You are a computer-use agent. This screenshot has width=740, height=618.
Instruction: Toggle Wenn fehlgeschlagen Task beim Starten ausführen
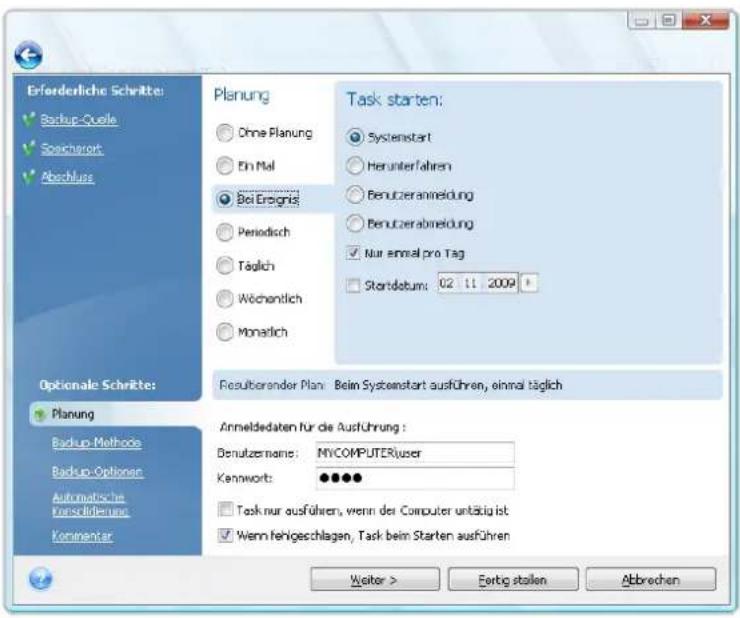tap(226, 535)
